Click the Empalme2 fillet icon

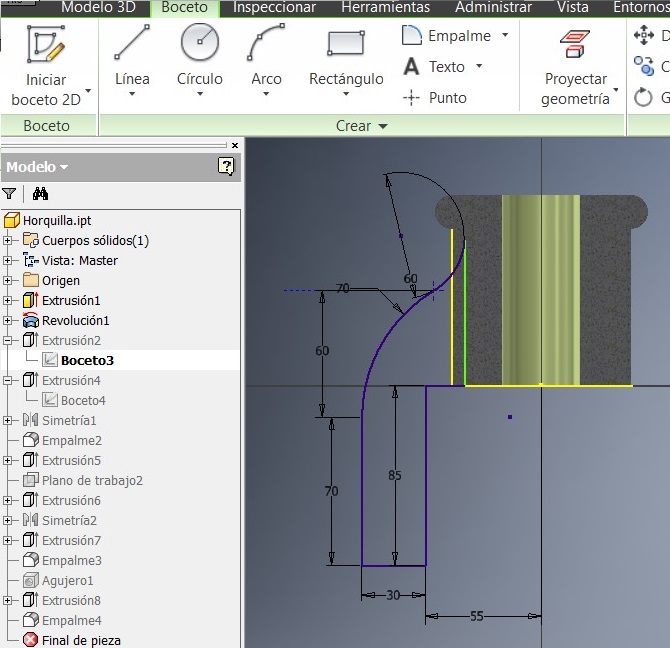[31, 440]
